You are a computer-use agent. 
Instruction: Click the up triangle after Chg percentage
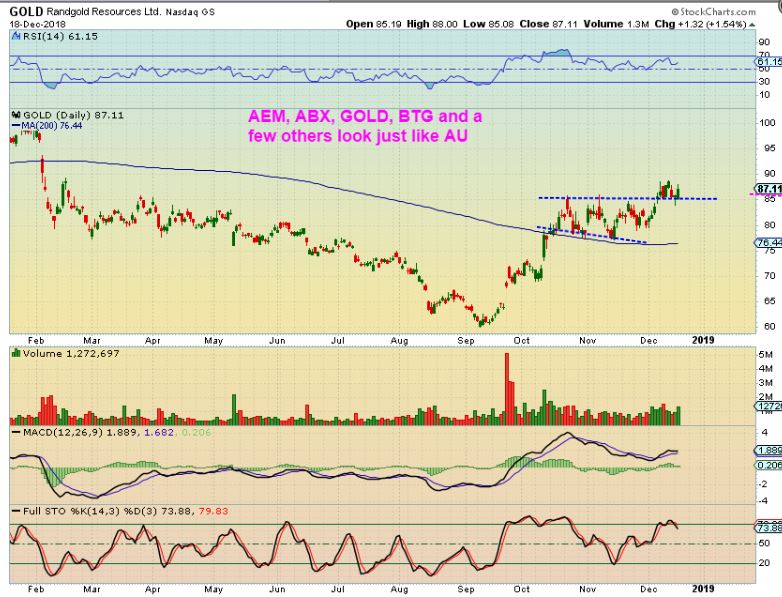752,24
